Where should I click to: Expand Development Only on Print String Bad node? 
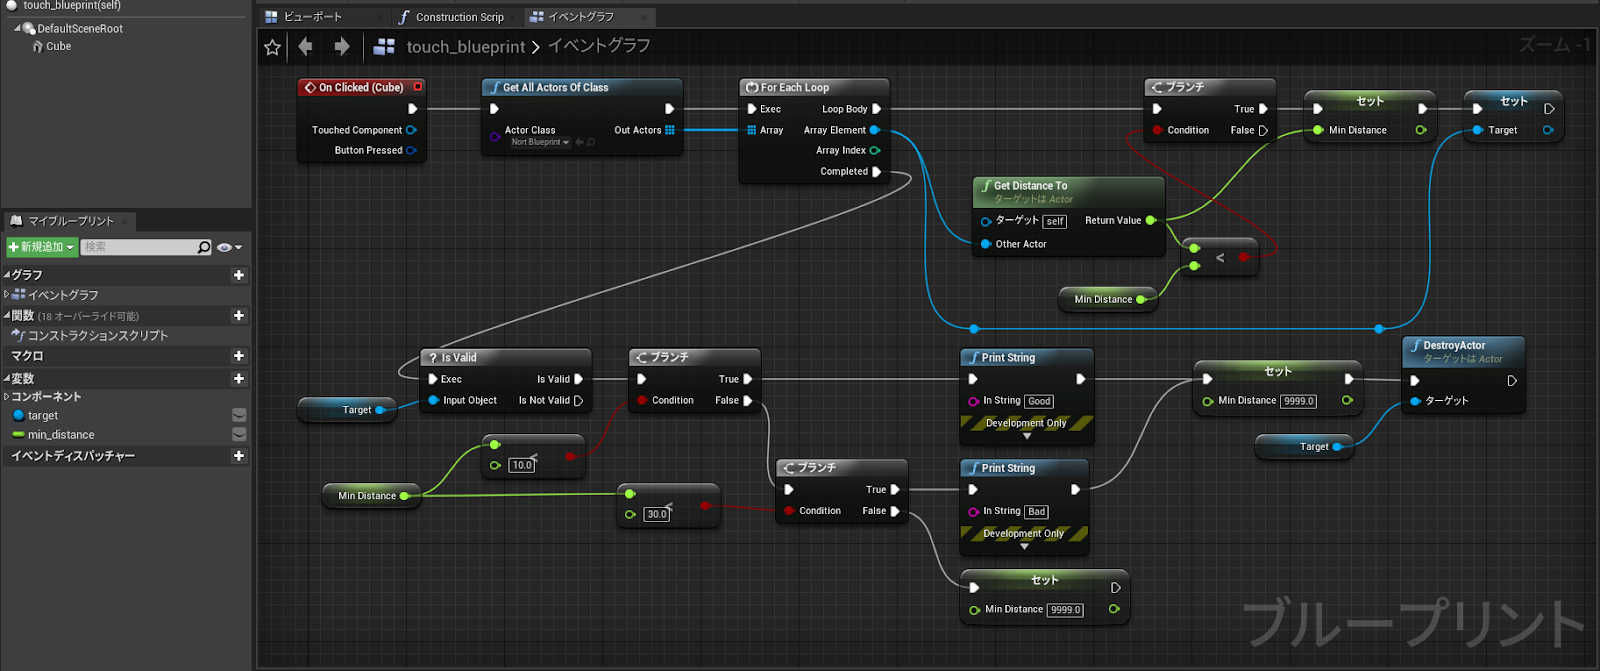(x=1024, y=547)
